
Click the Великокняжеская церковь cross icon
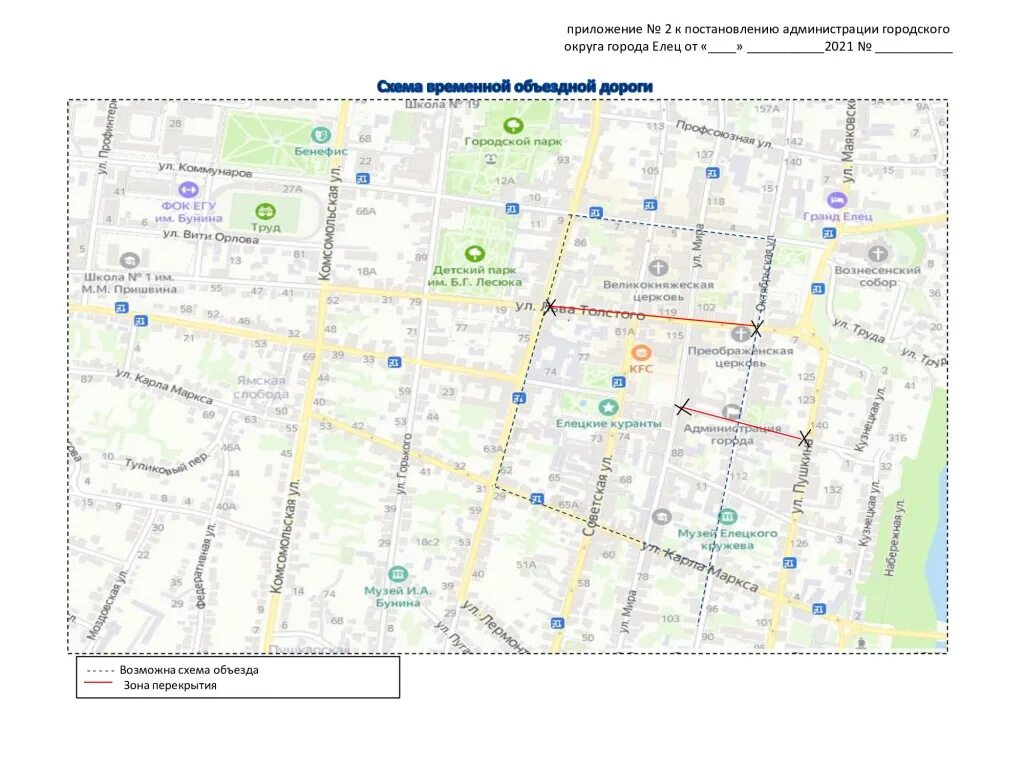pyautogui.click(x=658, y=267)
